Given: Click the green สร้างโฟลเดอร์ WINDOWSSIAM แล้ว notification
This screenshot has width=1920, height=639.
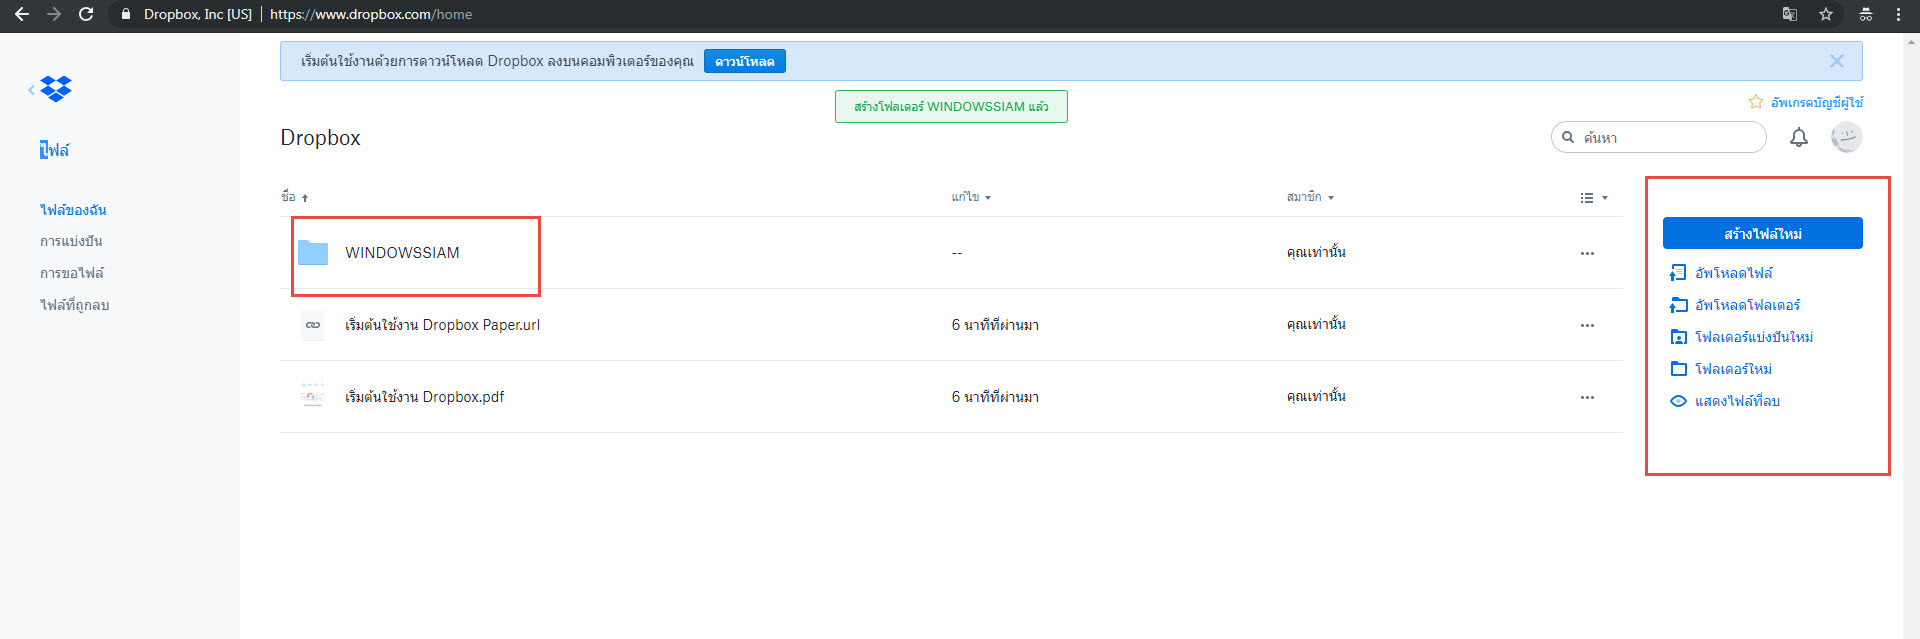Looking at the screenshot, I should (951, 106).
